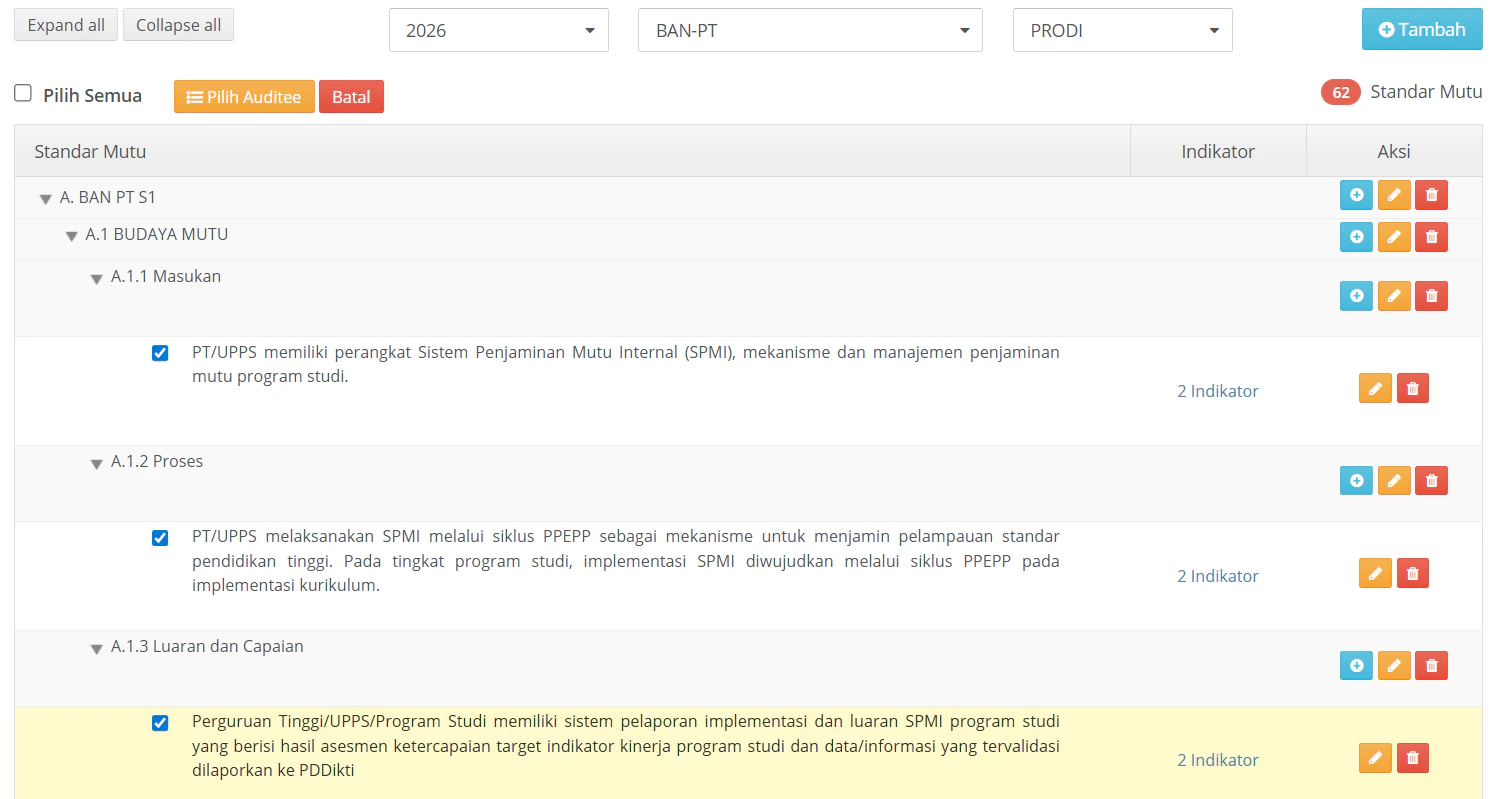Open the year 2026 dropdown
Screen dimensions: 1506x799
(498, 30)
